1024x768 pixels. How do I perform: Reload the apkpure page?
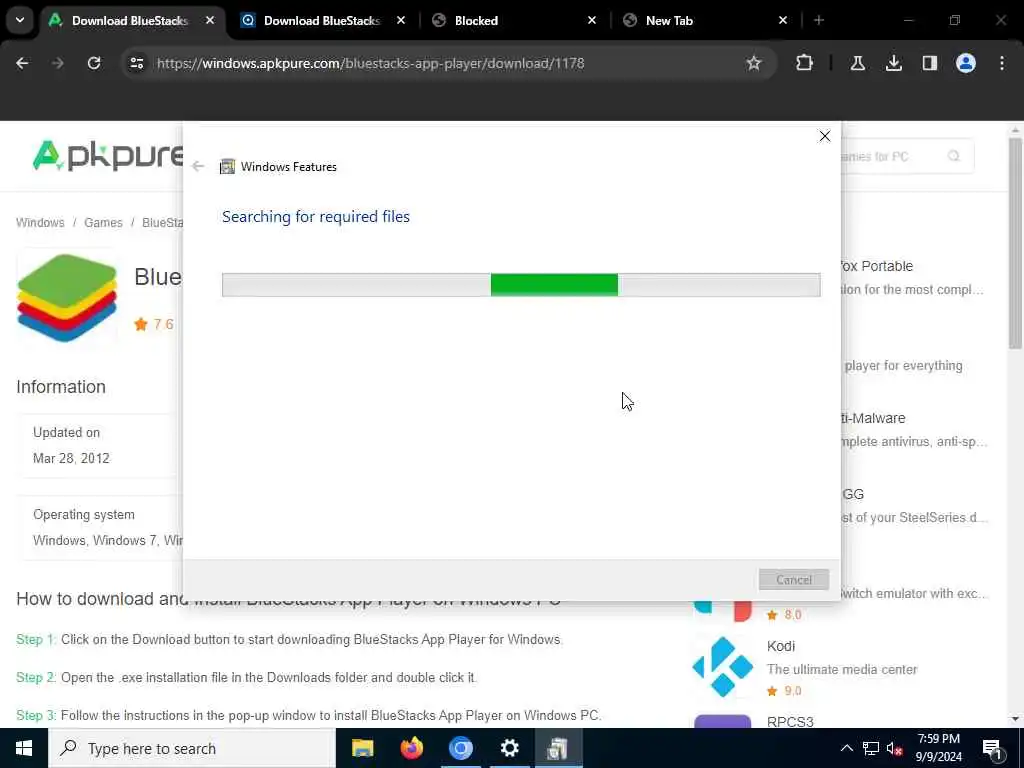coord(94,63)
